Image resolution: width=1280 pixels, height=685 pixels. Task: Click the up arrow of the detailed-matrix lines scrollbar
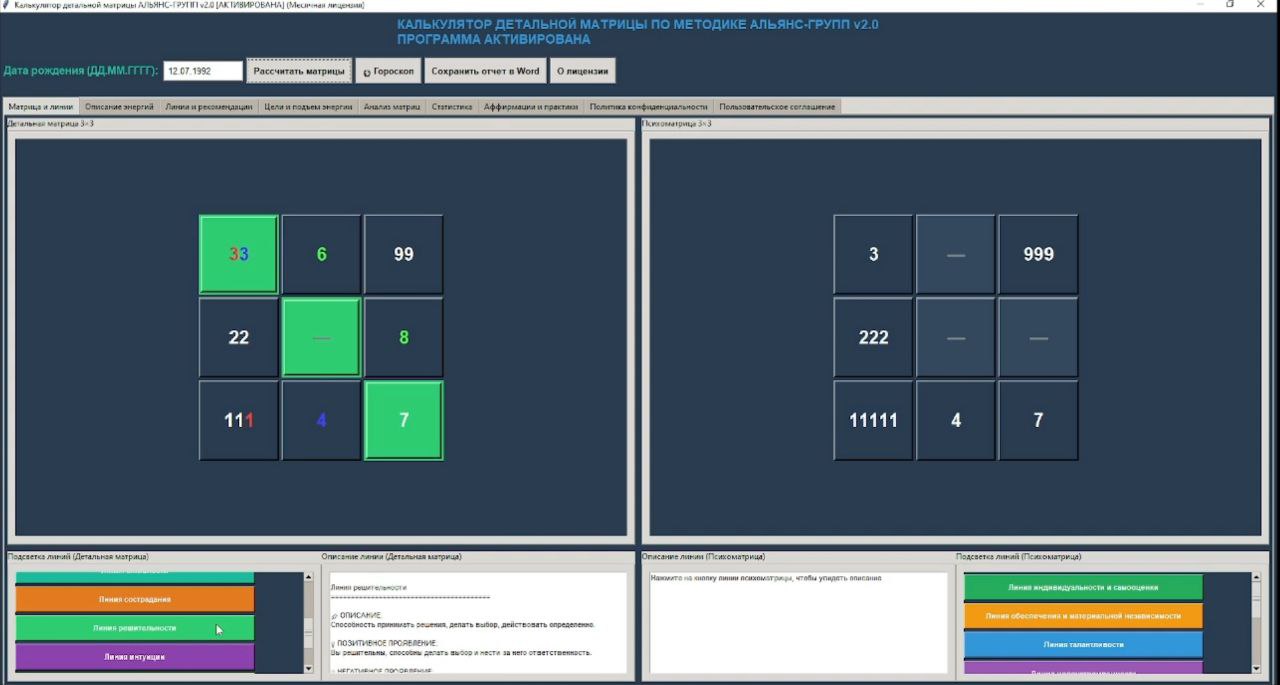pos(308,577)
